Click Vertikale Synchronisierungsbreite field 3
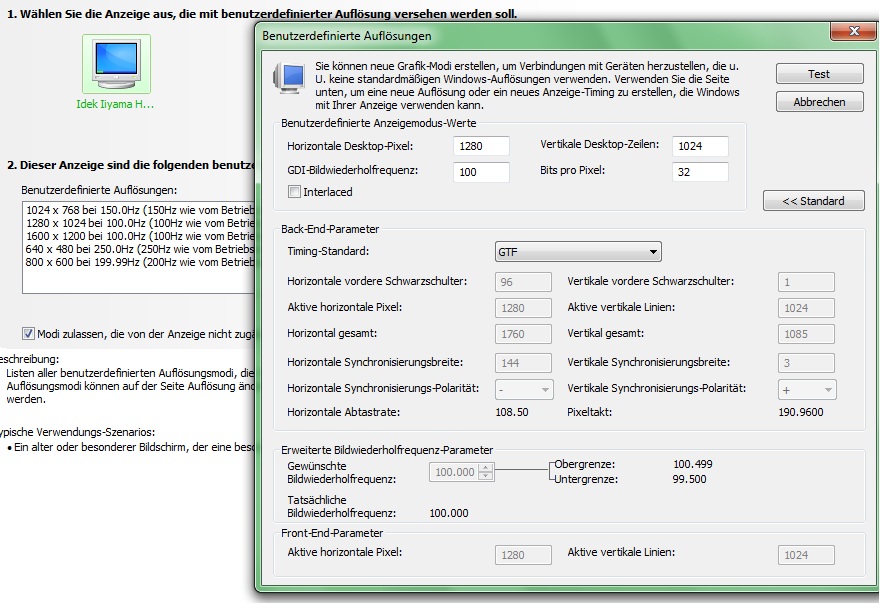This screenshot has height=614, width=880. [x=806, y=363]
